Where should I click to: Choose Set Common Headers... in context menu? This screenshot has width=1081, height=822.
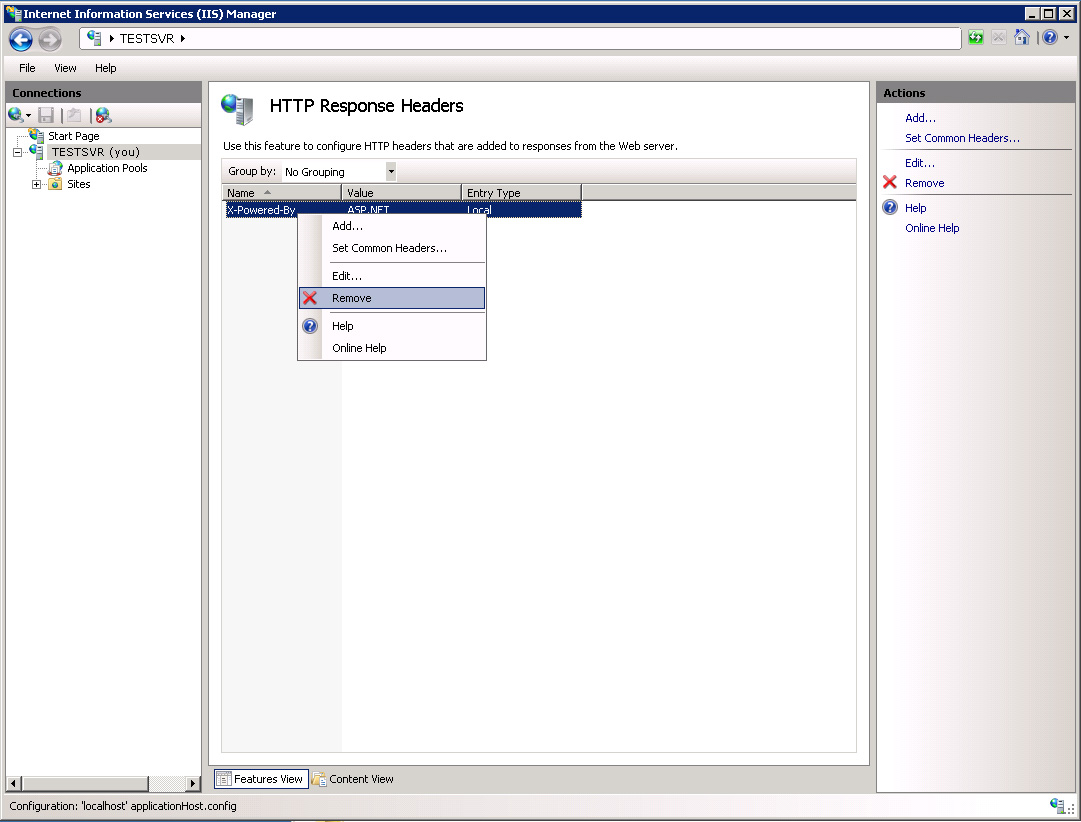click(x=392, y=248)
